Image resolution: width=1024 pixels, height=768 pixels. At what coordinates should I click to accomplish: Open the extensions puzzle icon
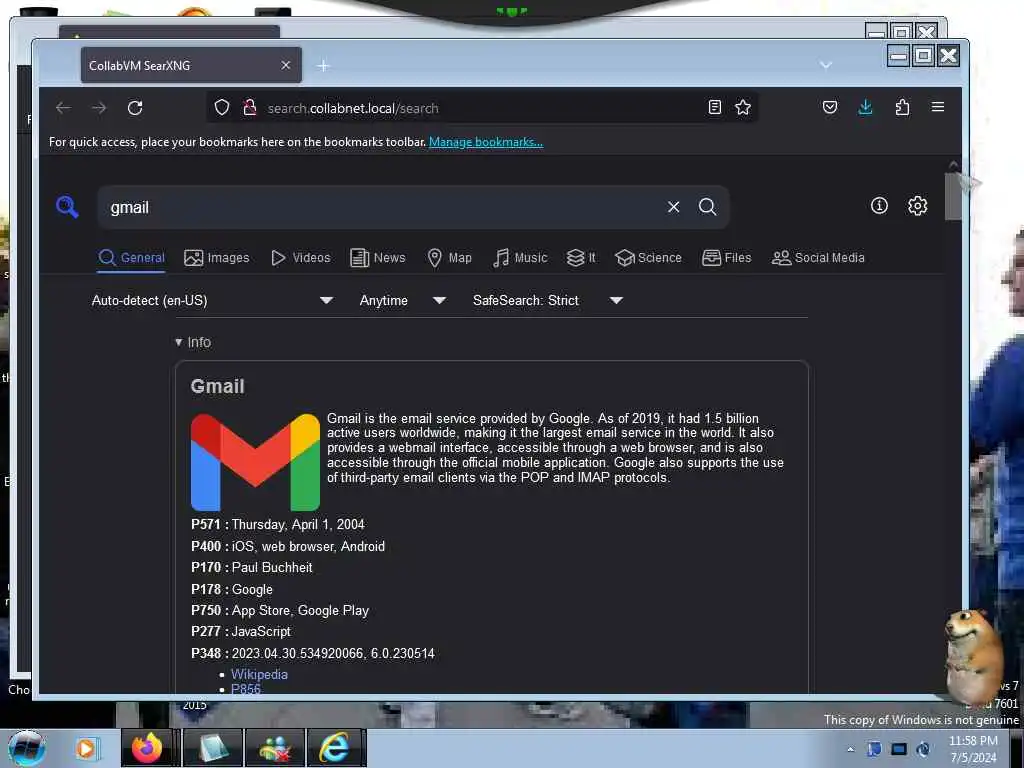(902, 107)
